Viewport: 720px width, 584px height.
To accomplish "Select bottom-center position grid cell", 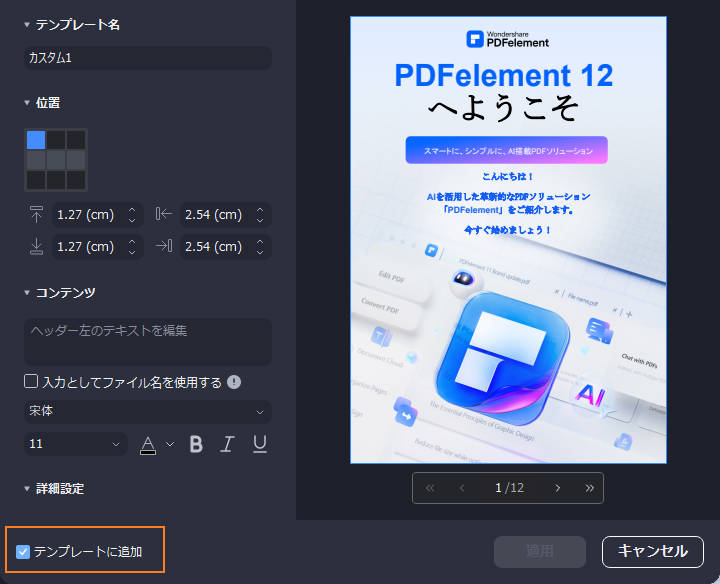I will [x=56, y=180].
